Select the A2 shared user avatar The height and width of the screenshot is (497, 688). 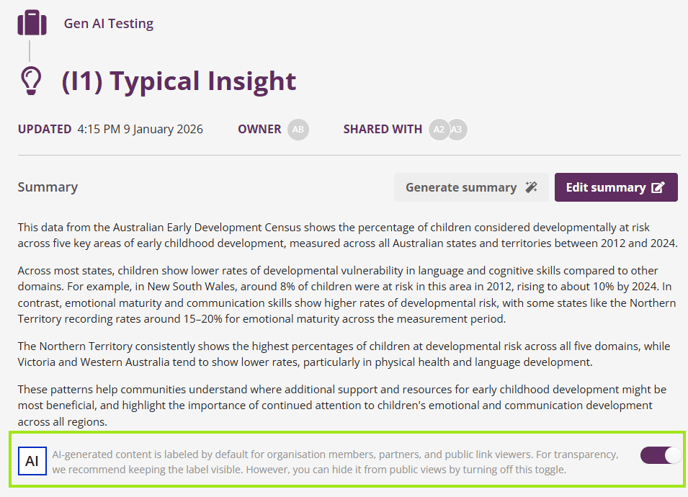[x=438, y=129]
